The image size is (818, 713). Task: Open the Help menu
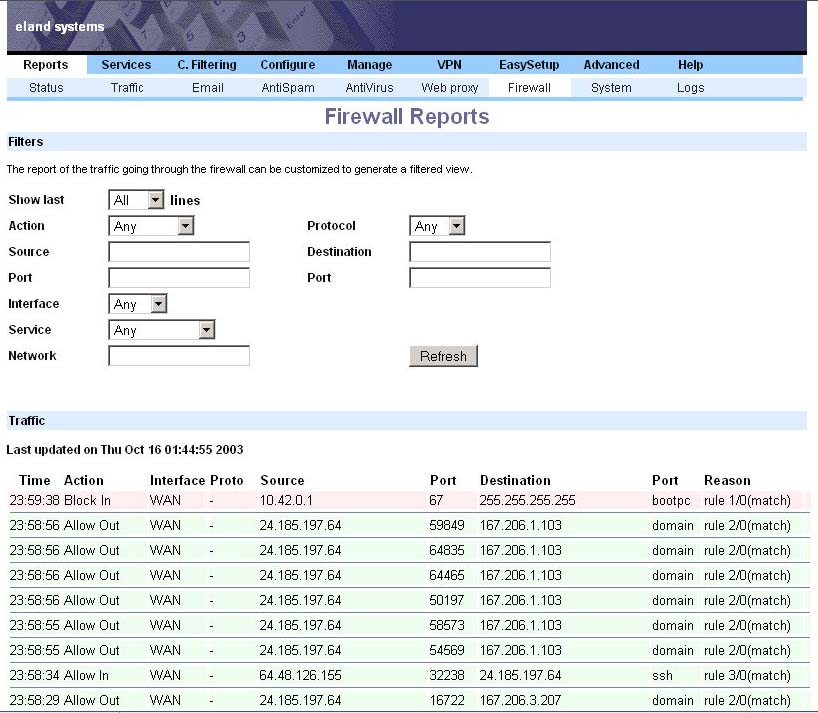click(x=690, y=65)
